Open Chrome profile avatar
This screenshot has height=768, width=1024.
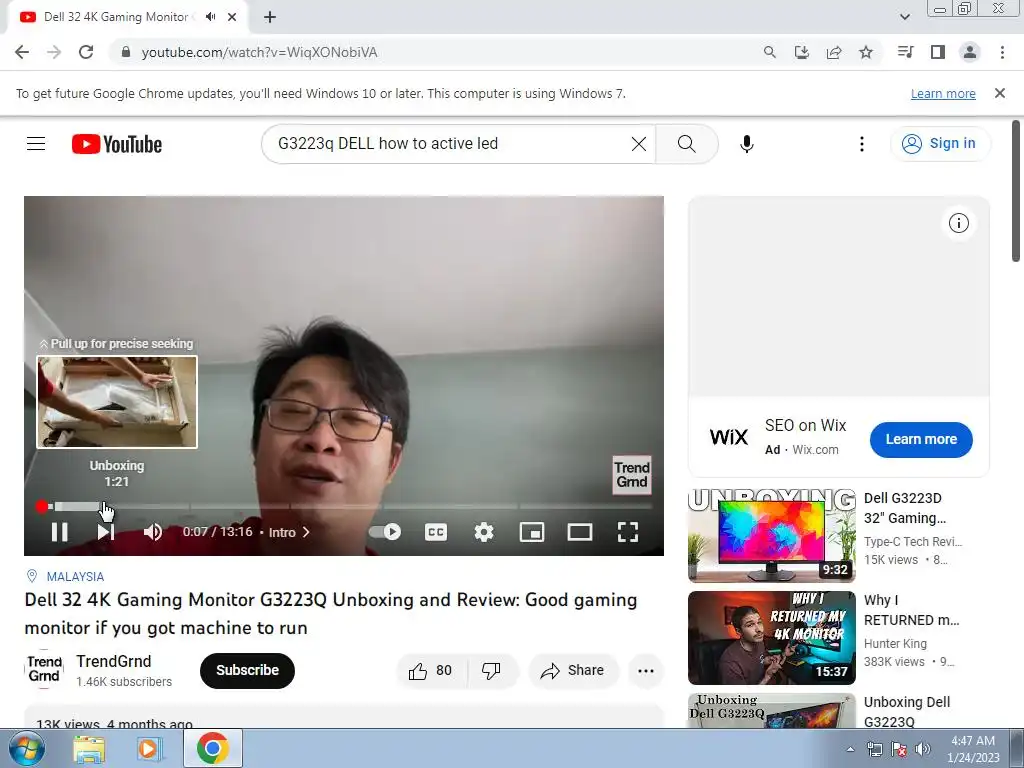[970, 52]
